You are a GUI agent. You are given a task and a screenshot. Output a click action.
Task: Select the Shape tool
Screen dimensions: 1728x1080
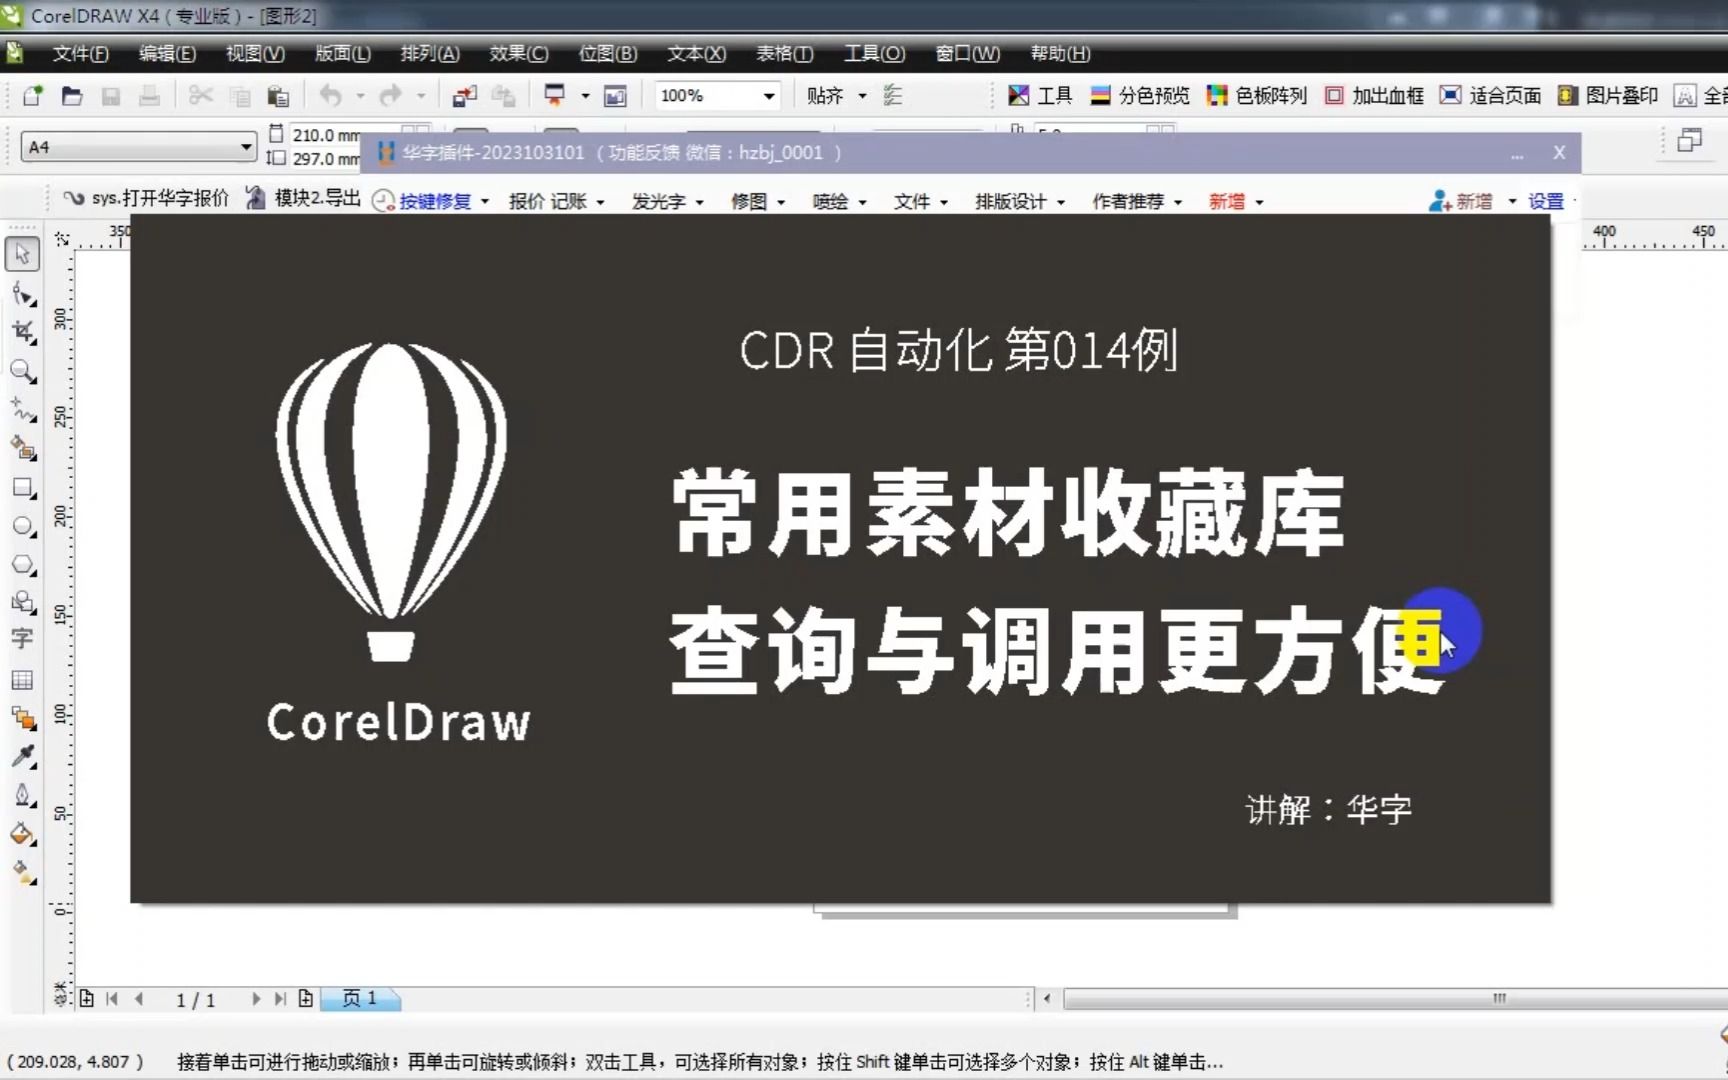[22, 293]
